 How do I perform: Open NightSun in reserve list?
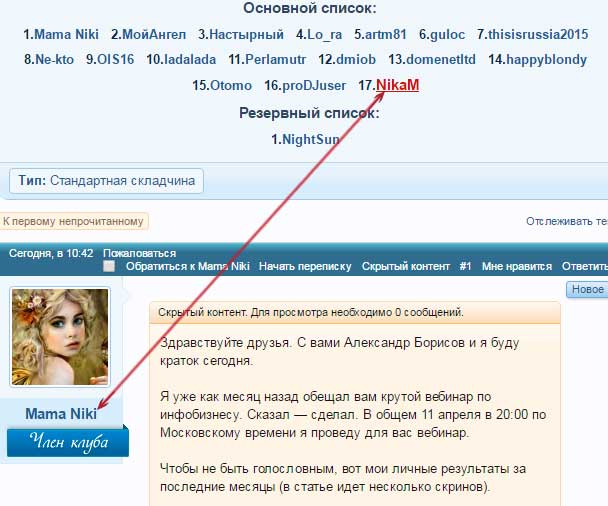(311, 139)
